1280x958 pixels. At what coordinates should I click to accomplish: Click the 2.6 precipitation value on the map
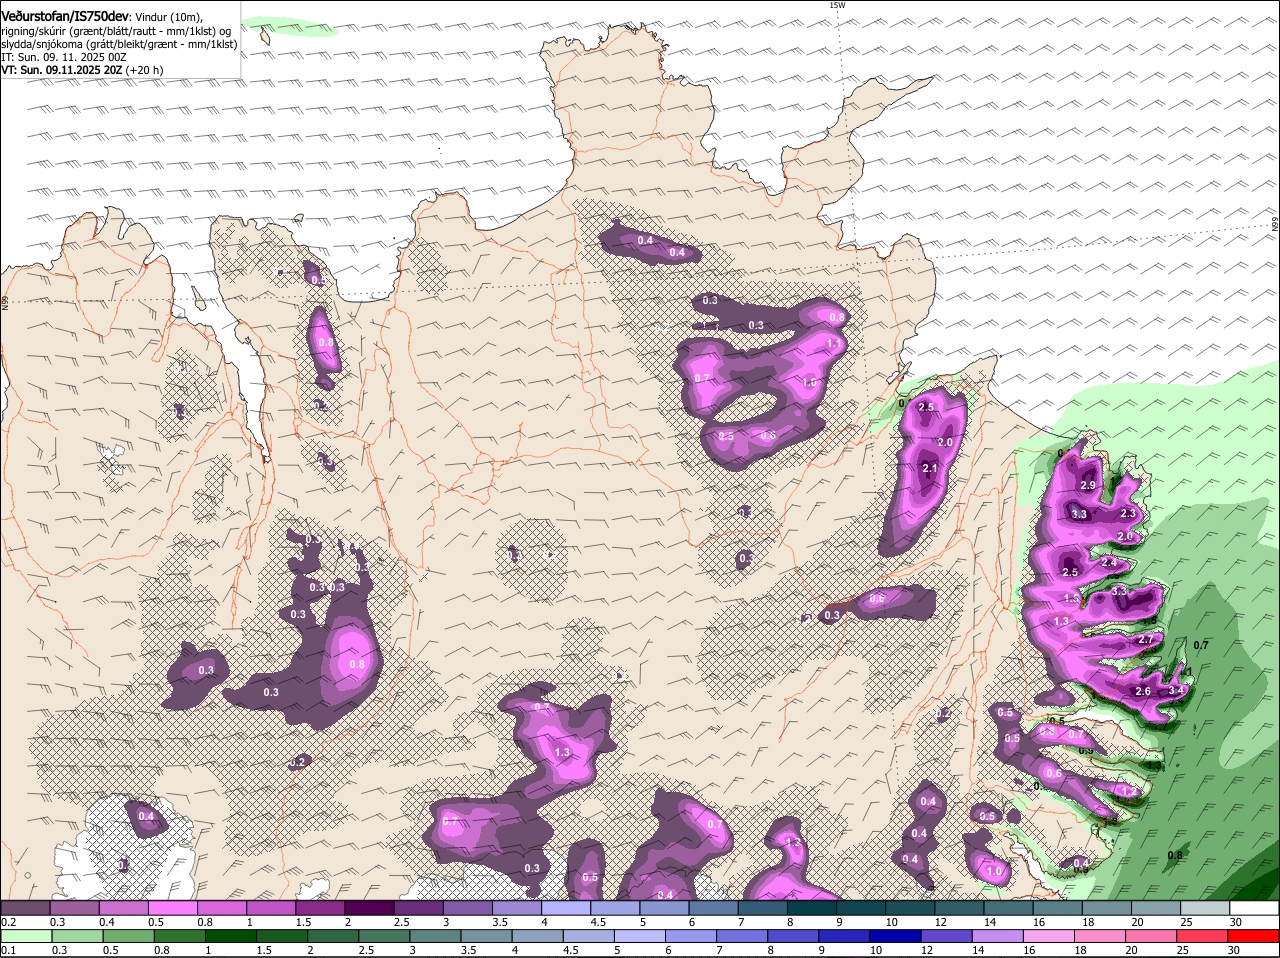click(x=1143, y=691)
